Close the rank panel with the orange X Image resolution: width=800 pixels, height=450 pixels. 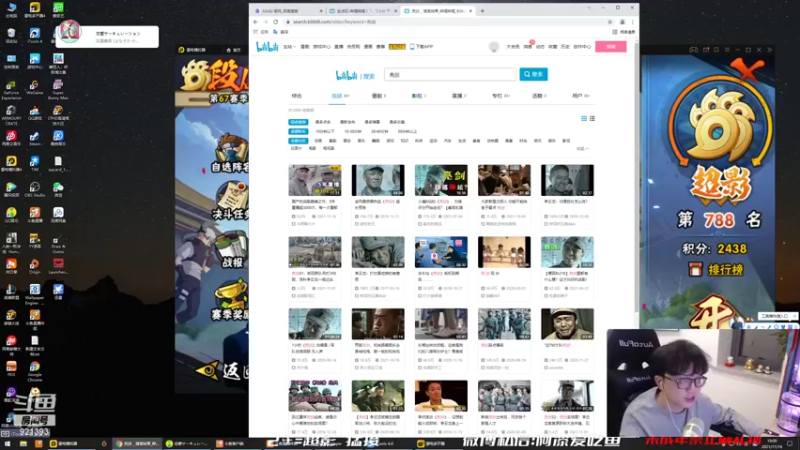(x=746, y=69)
